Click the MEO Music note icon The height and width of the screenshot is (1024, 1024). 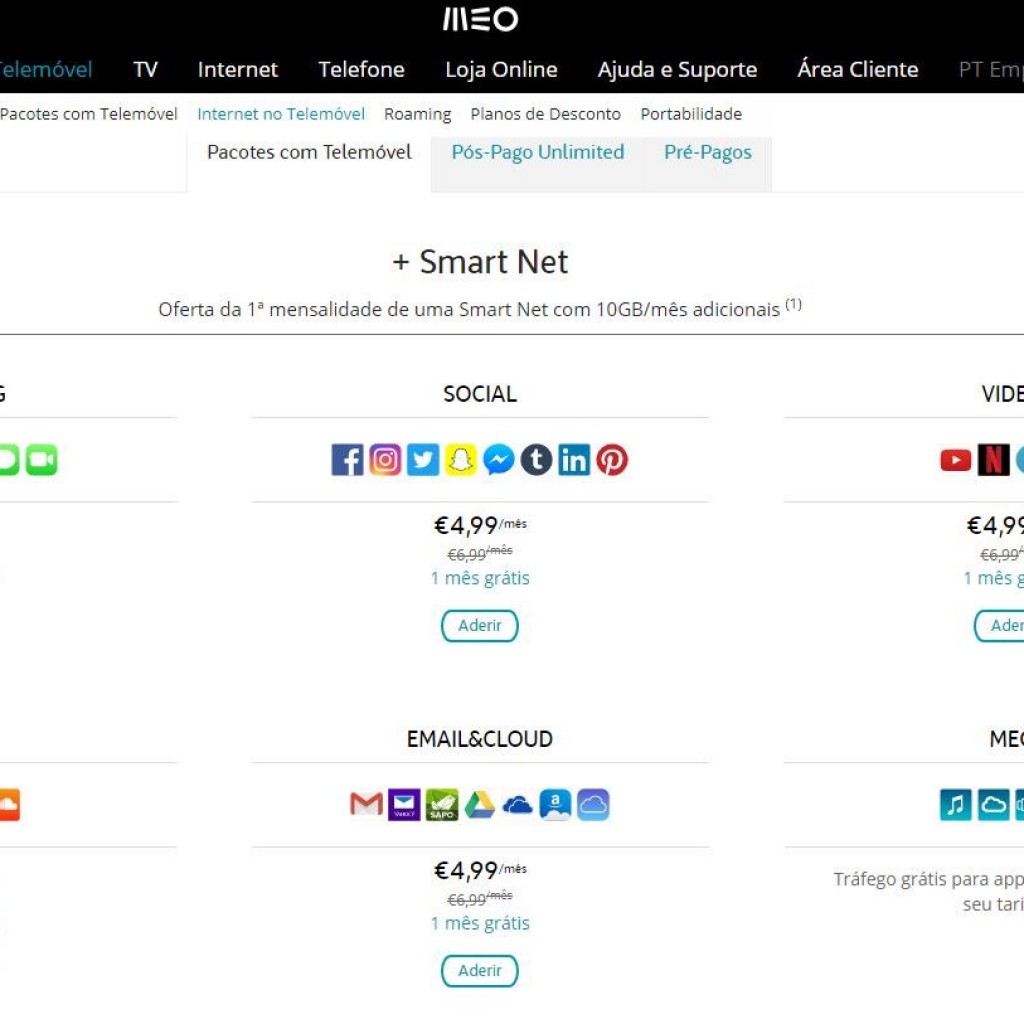click(956, 805)
